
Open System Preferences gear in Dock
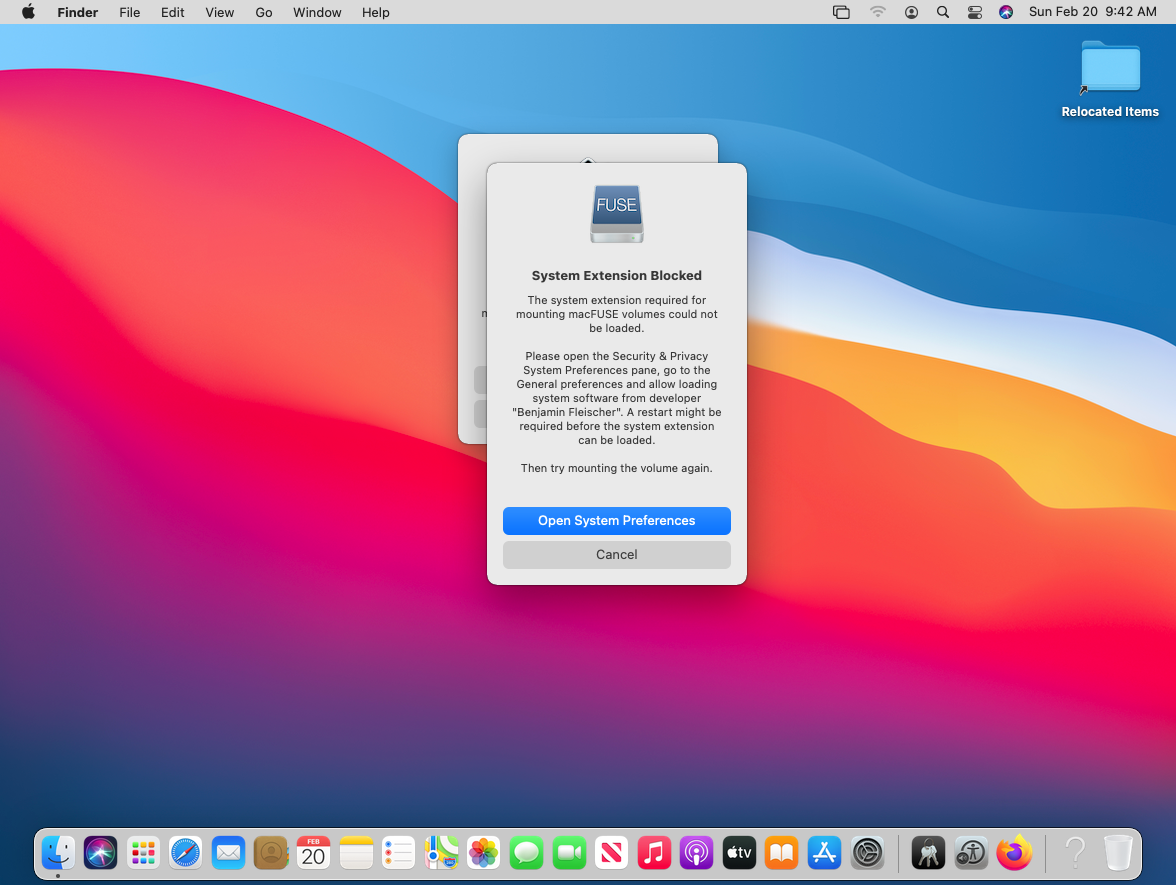pyautogui.click(x=867, y=853)
